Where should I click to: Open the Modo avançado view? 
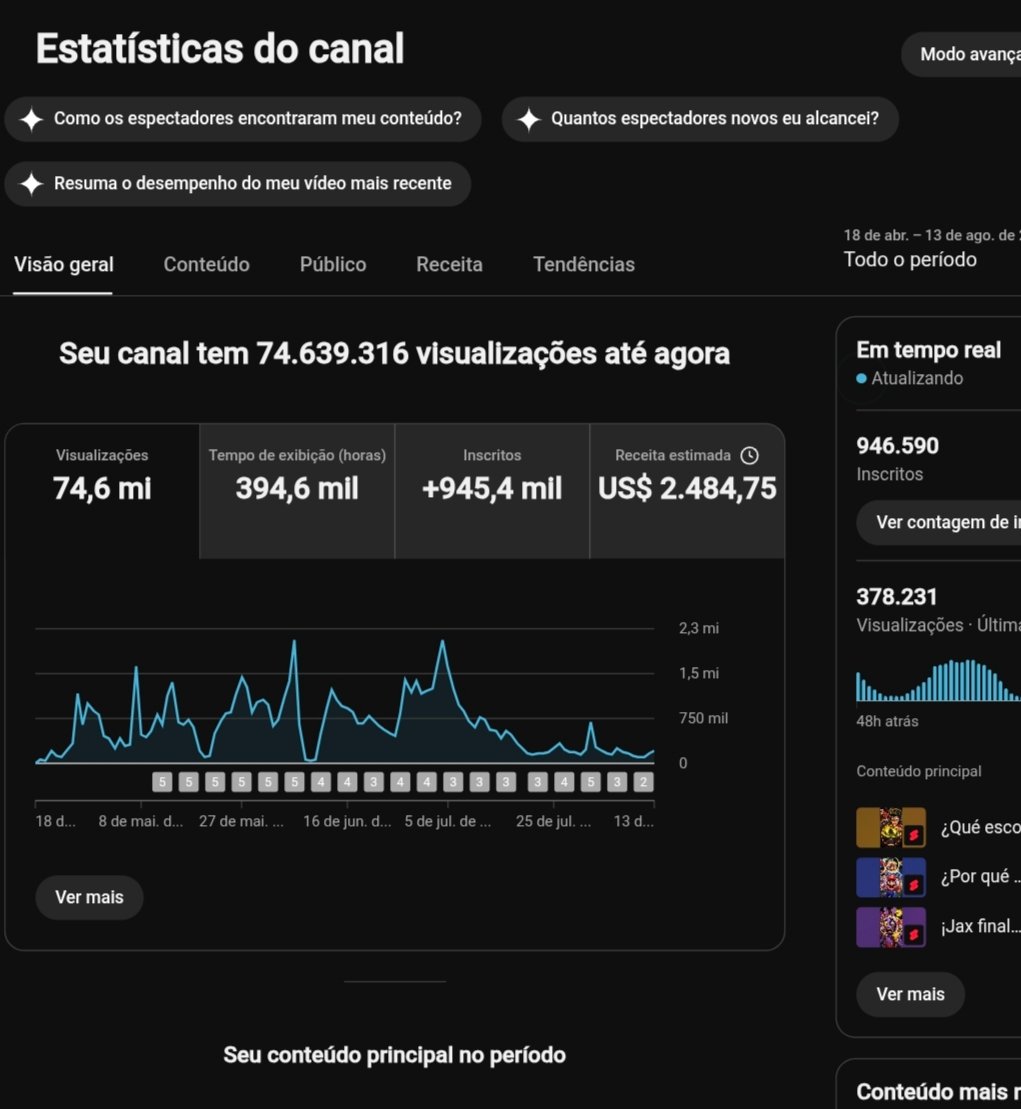click(x=962, y=54)
